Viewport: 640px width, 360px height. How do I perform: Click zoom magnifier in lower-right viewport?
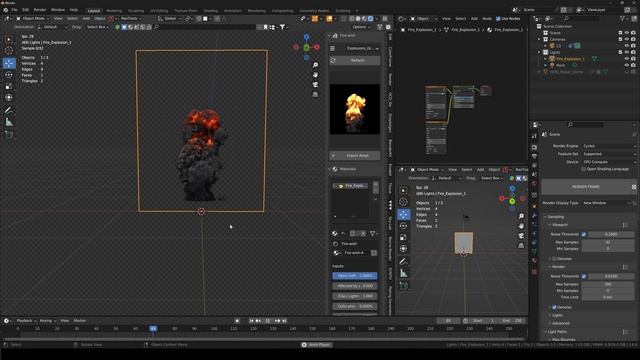point(521,216)
